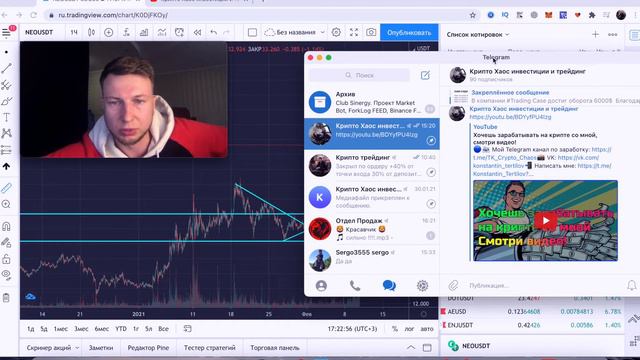The width and height of the screenshot is (640, 360).
Task: Toggle лог logarithmic scale
Action: coord(409,329)
